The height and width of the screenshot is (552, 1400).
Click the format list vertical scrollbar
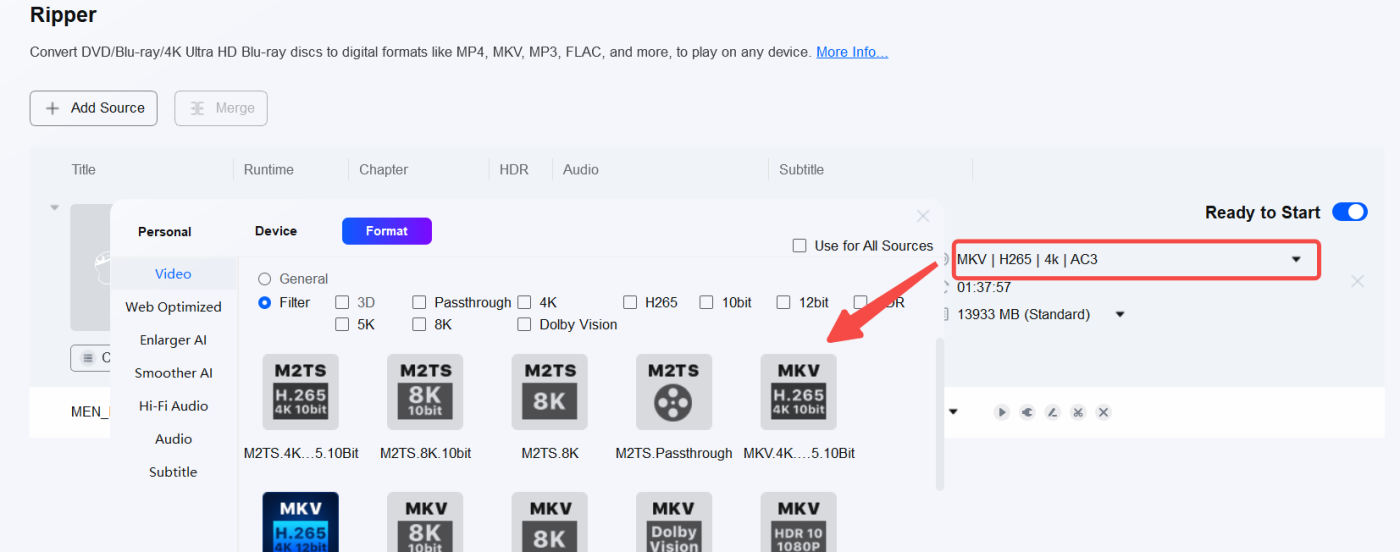coord(939,414)
